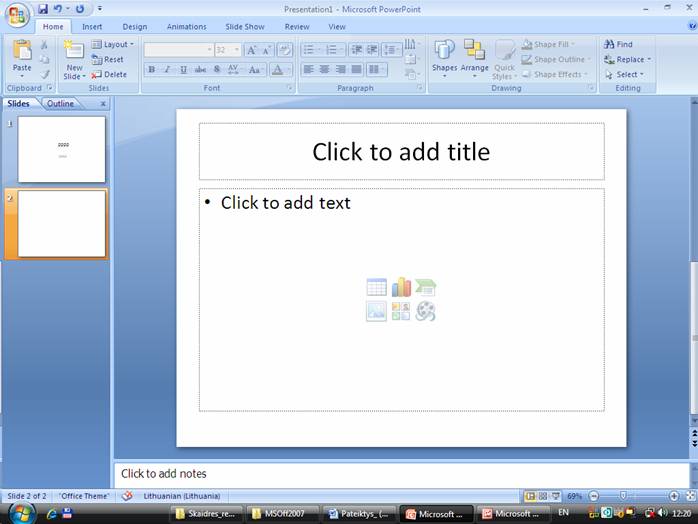Toggle Align Text Left
The width and height of the screenshot is (698, 524).
click(308, 69)
